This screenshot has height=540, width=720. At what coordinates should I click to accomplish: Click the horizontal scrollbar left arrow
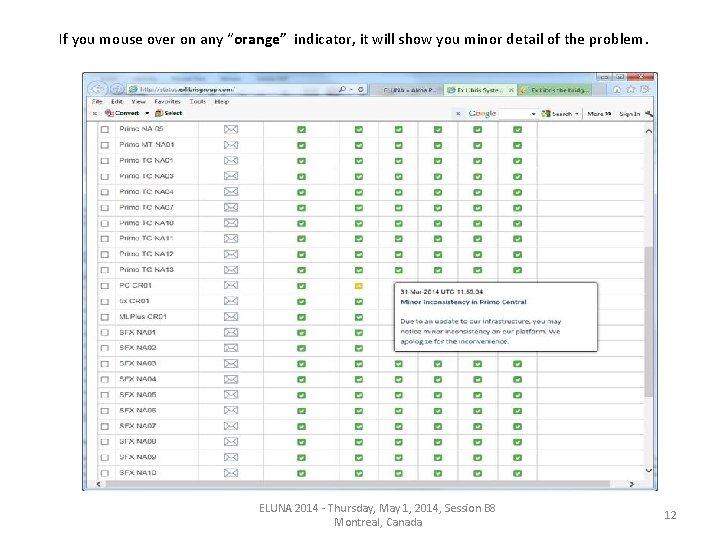99,484
